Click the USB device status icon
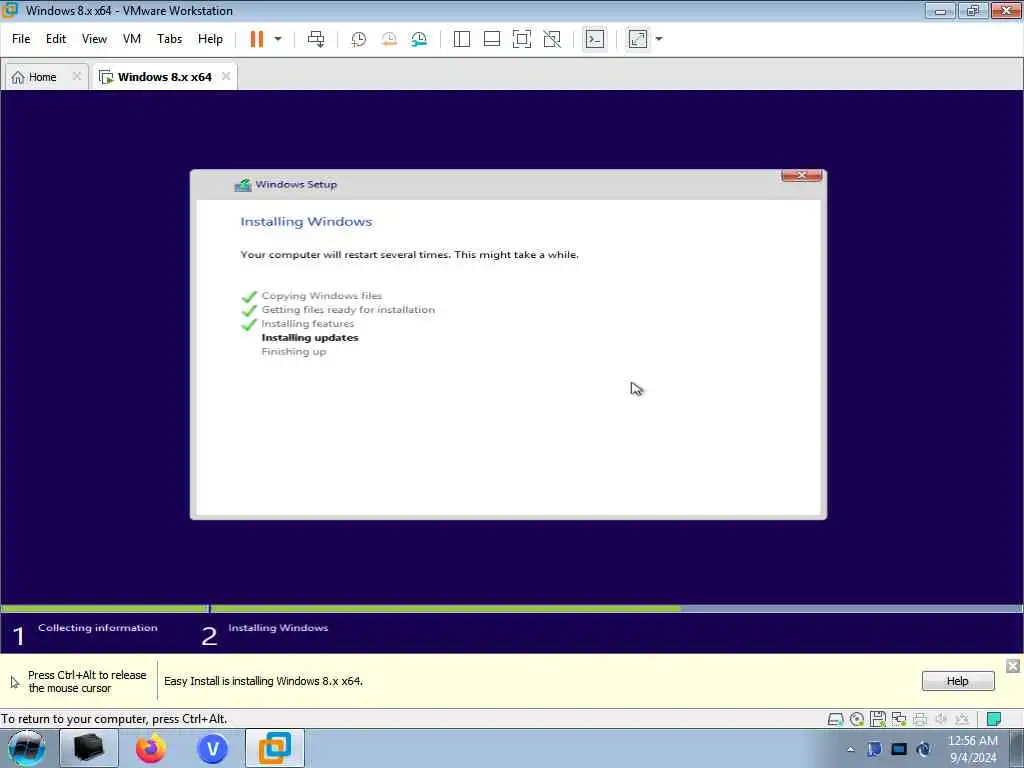1024x768 pixels. click(962, 720)
